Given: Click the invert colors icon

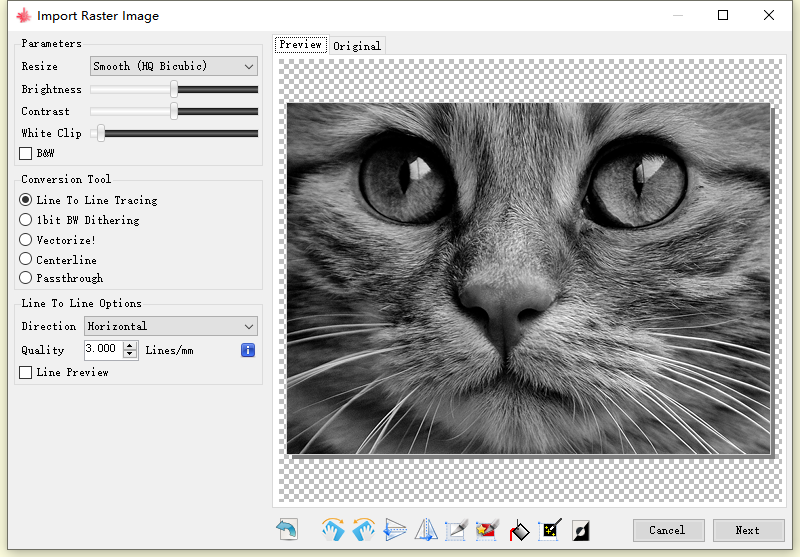Looking at the screenshot, I should [581, 530].
